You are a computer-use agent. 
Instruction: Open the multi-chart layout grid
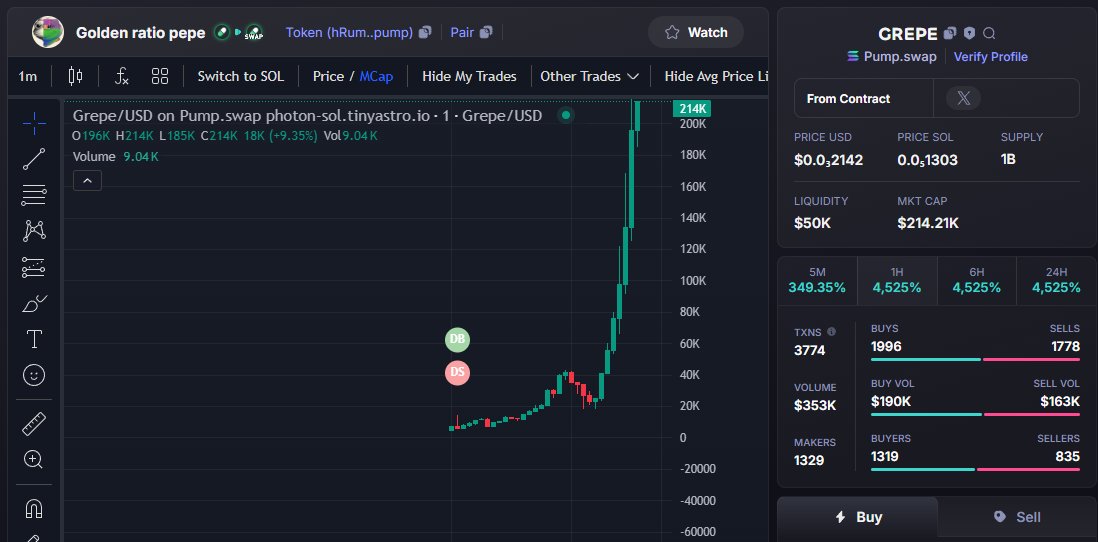point(160,76)
